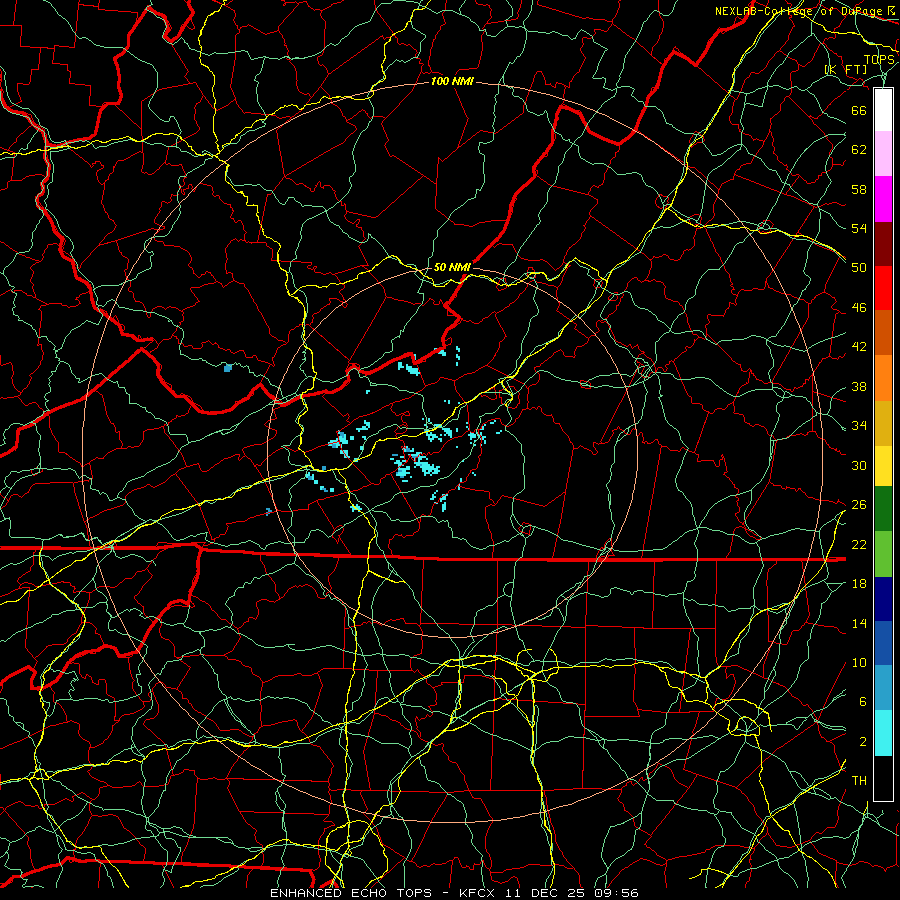Image resolution: width=900 pixels, height=900 pixels.
Task: Click the 50 NMI range ring label
Action: [x=452, y=267]
